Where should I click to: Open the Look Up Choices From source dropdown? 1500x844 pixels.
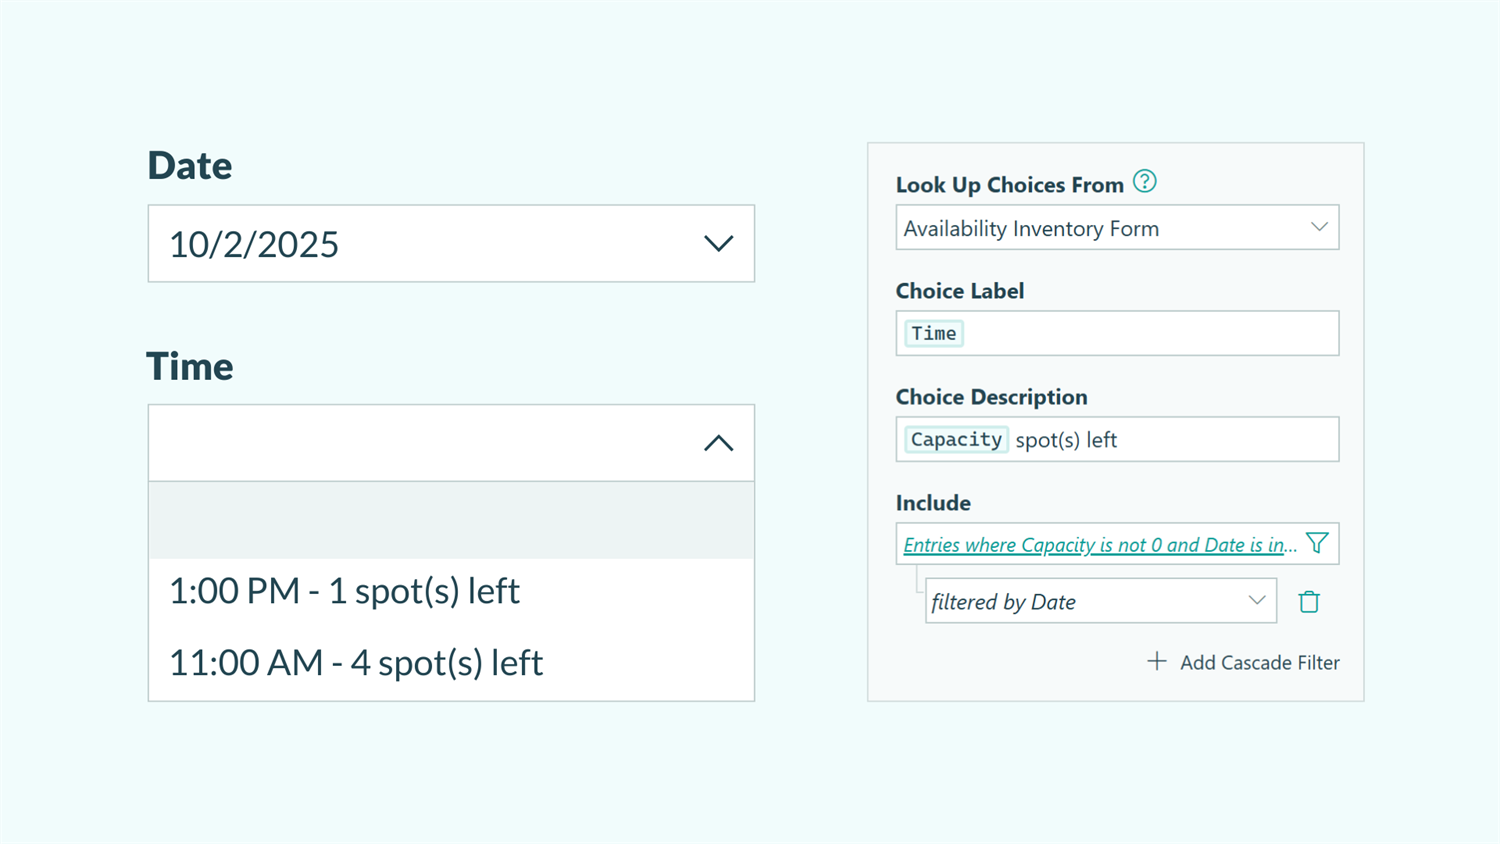1319,227
